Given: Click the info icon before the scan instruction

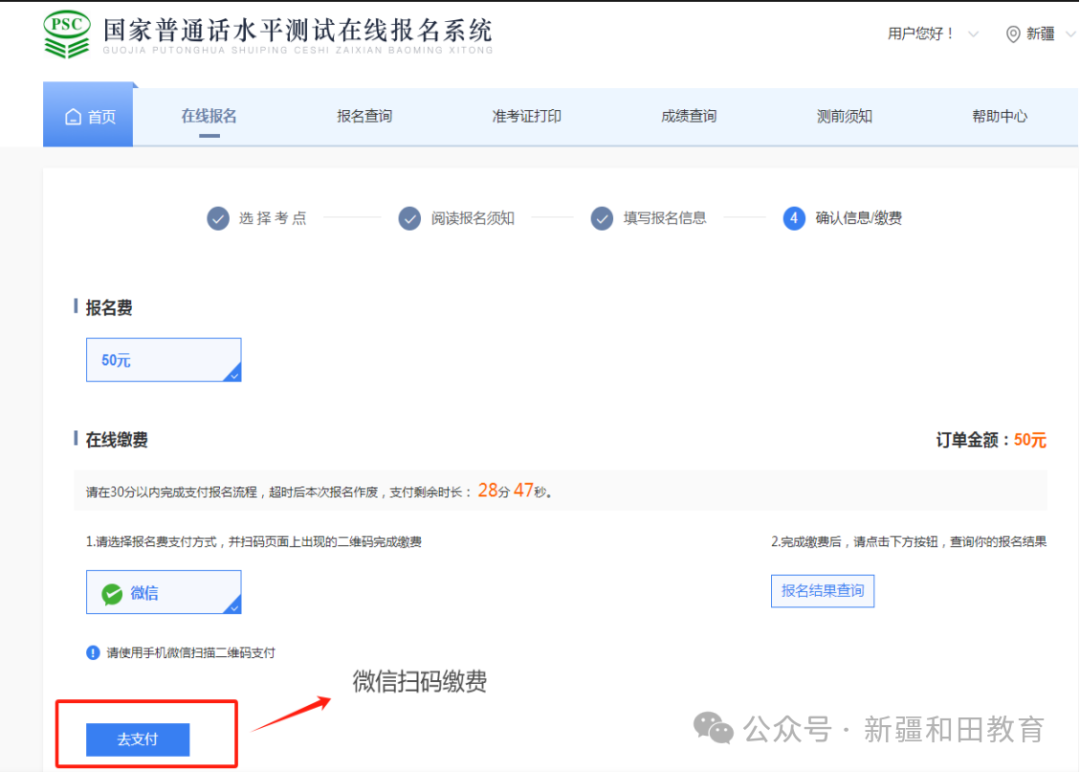Looking at the screenshot, I should click(91, 652).
